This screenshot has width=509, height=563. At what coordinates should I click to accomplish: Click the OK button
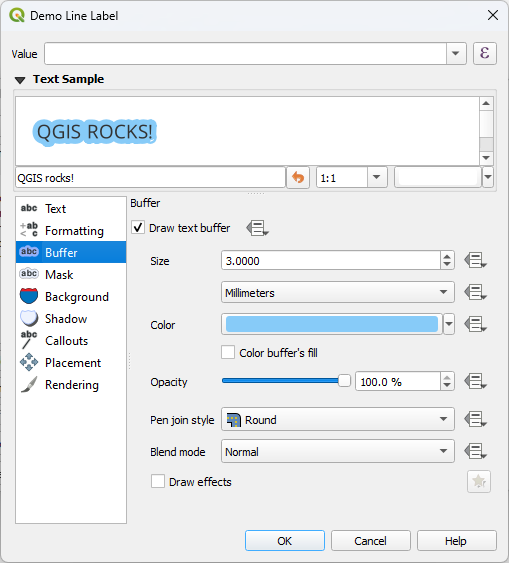(285, 541)
